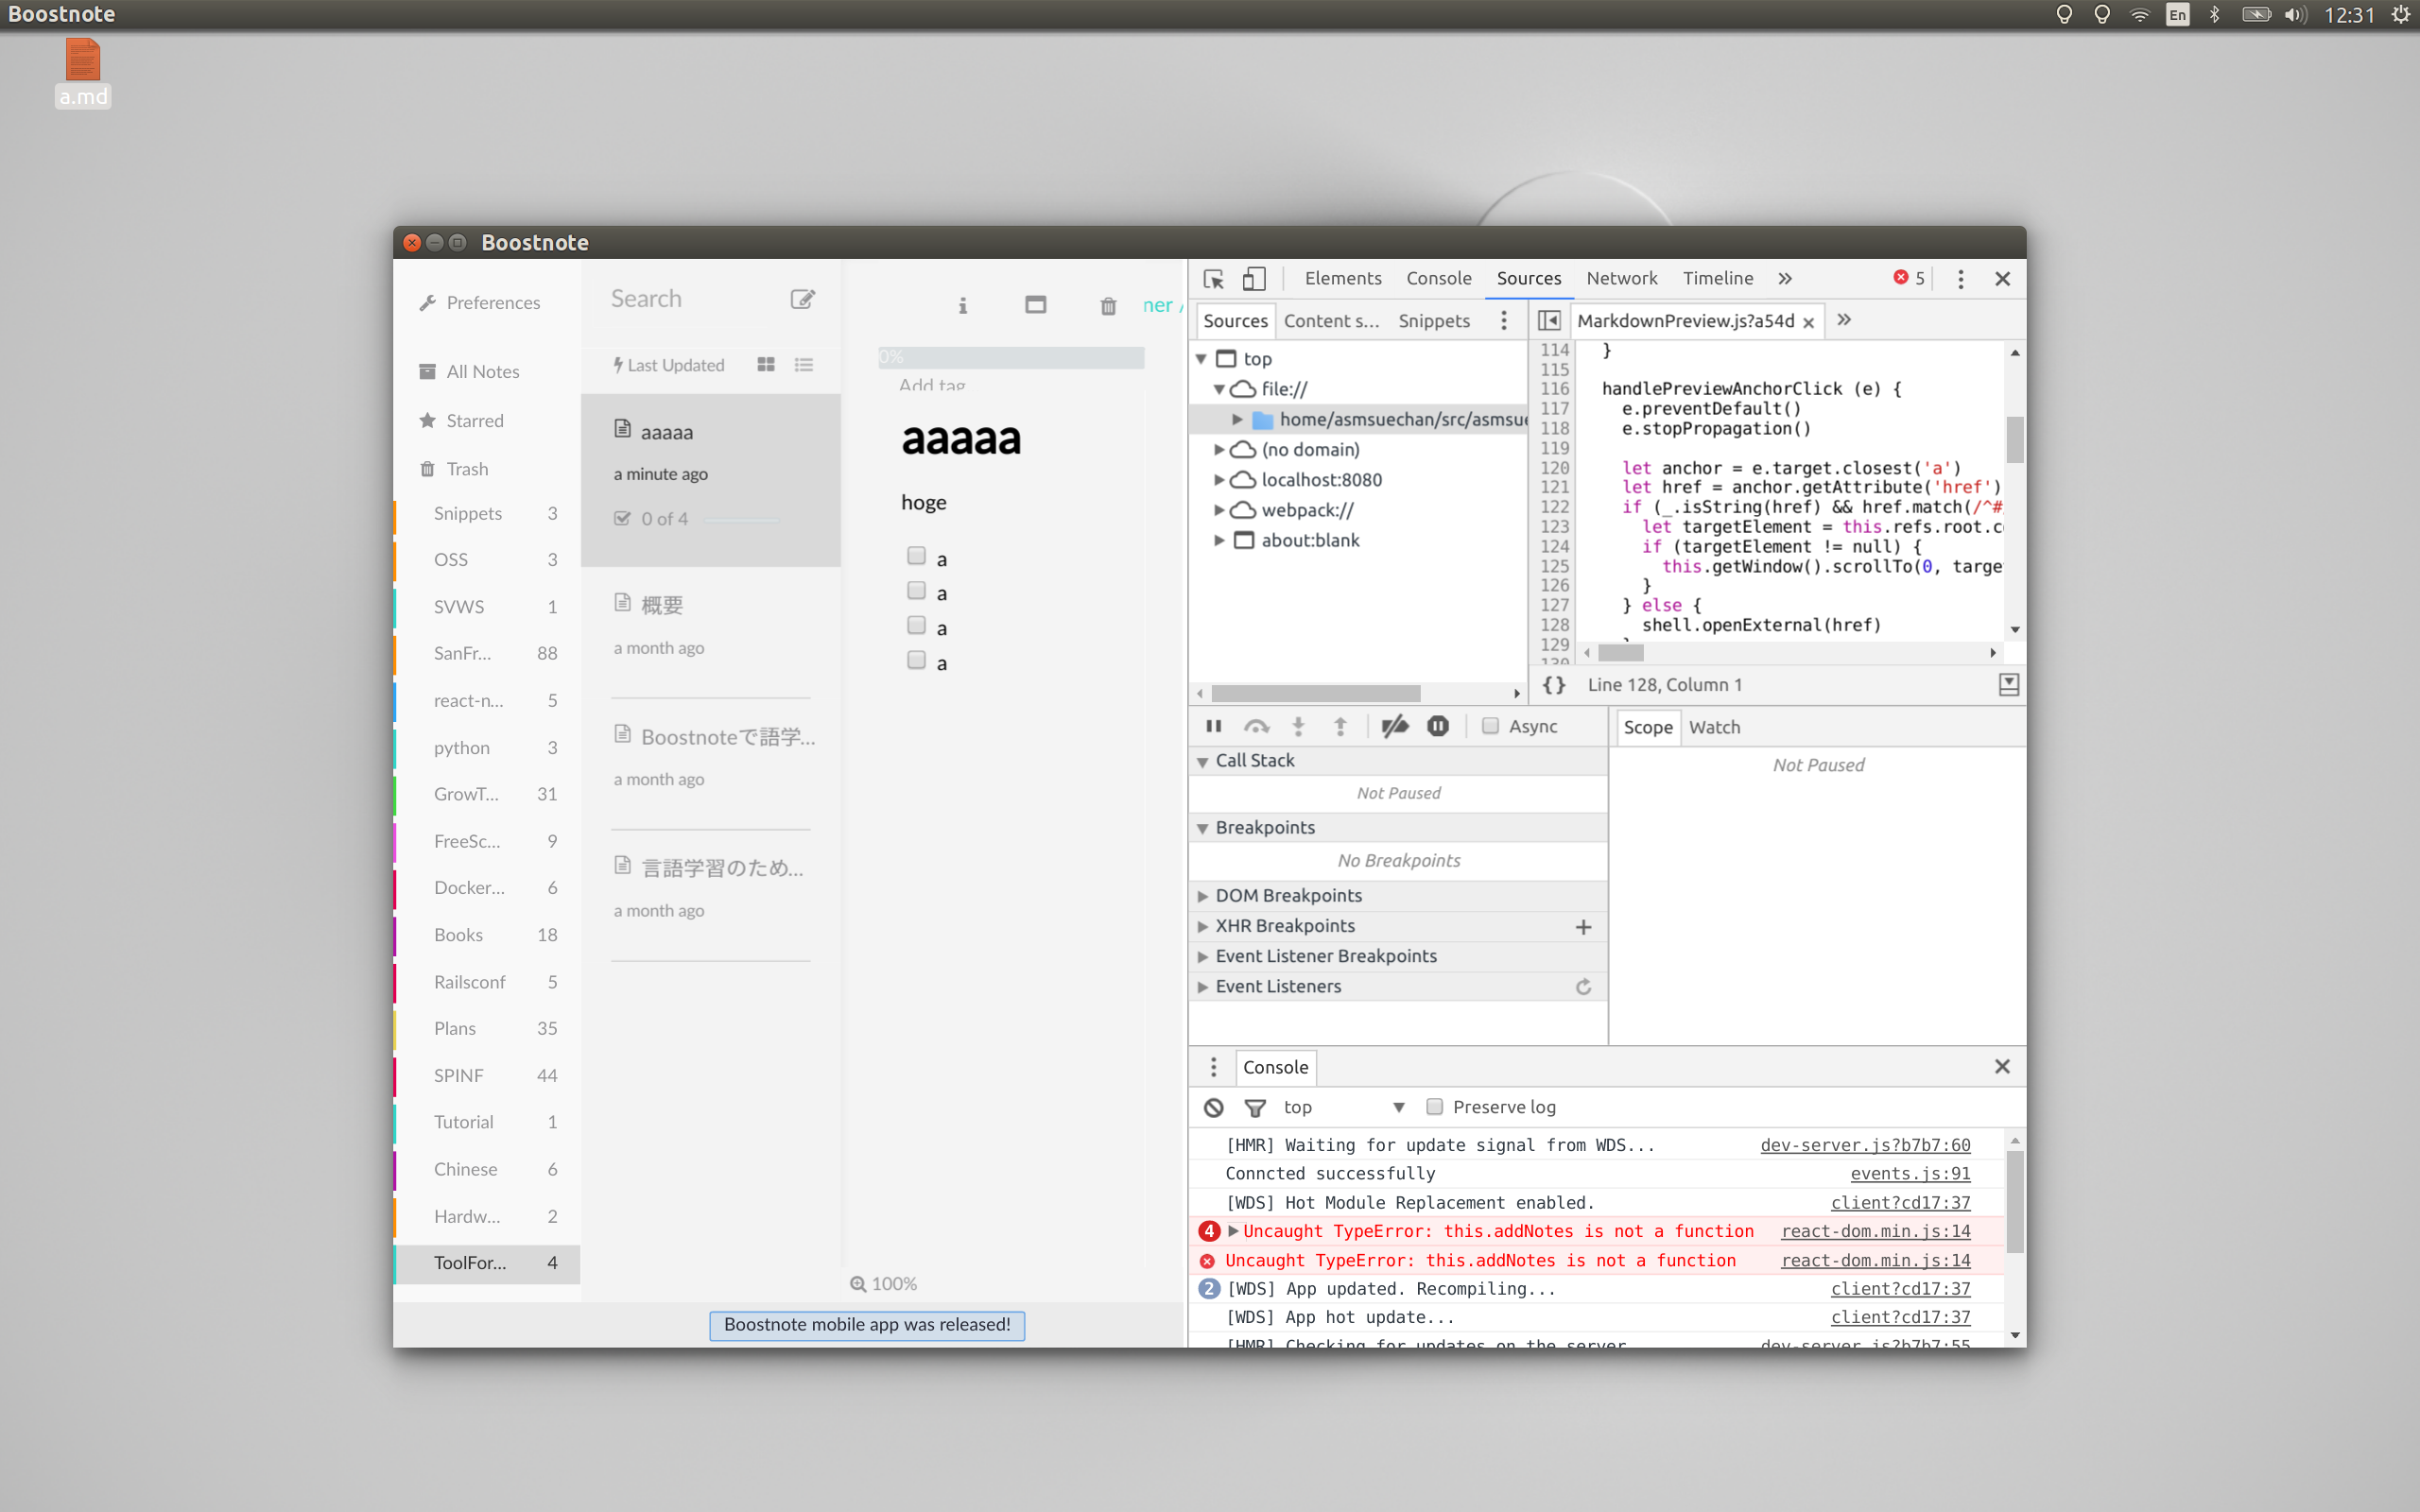Screen dimensions: 2420x1512
Task: Expand the localhost:8080 tree node
Action: (x=1219, y=480)
